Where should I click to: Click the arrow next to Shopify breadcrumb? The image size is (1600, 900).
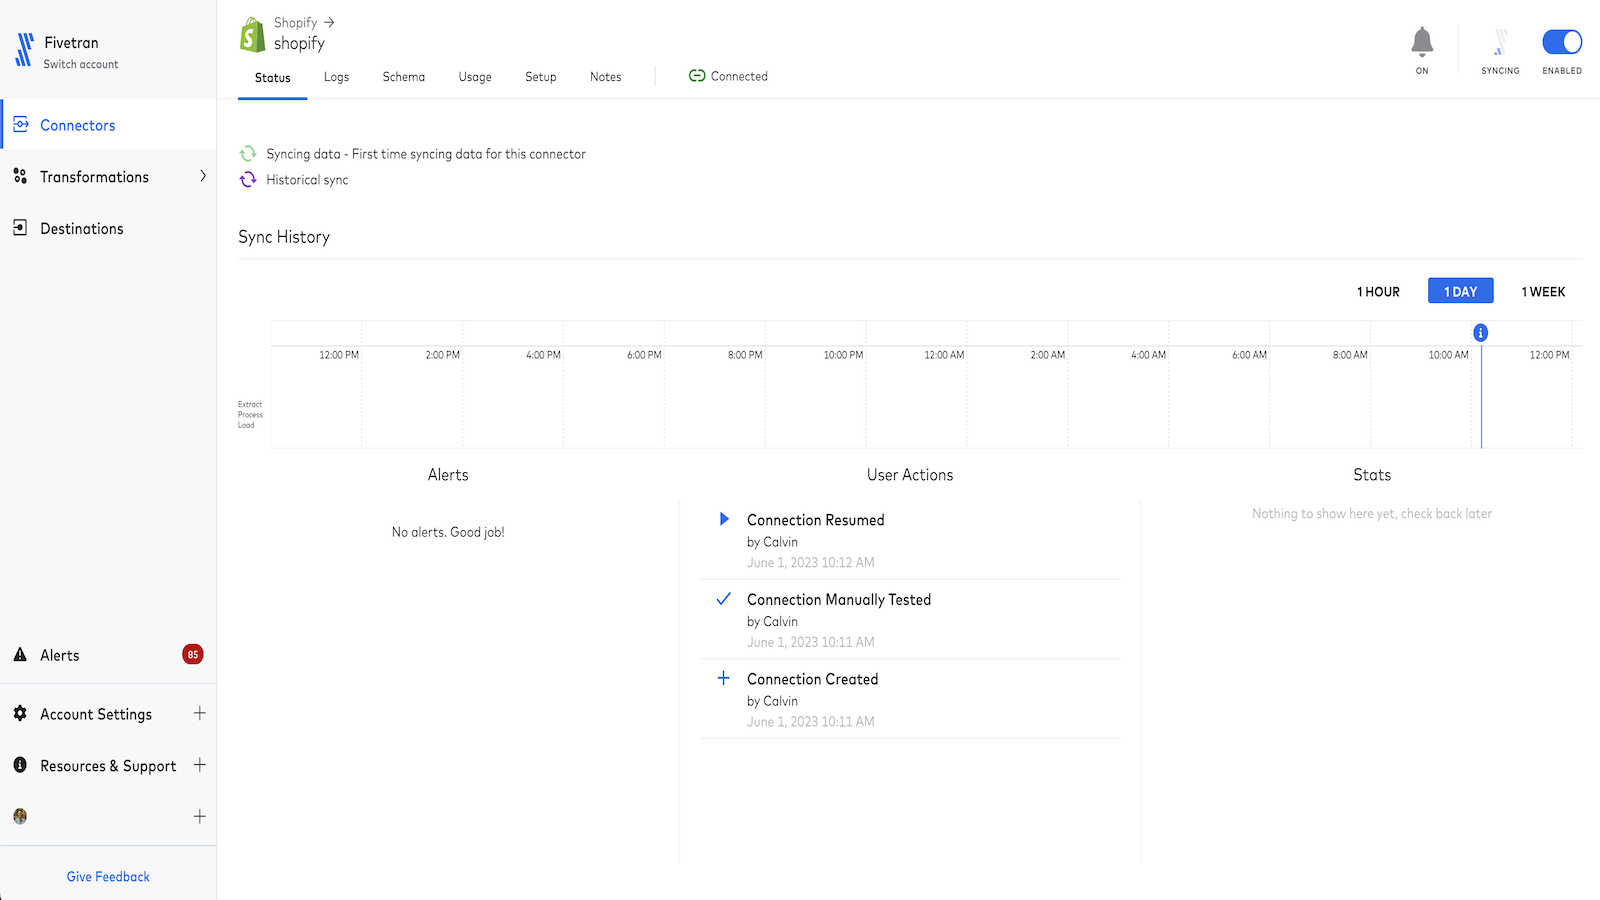click(x=329, y=22)
